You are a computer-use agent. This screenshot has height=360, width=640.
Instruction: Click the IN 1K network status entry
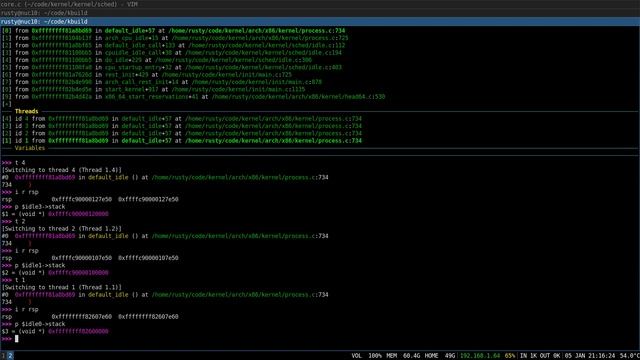(528, 356)
